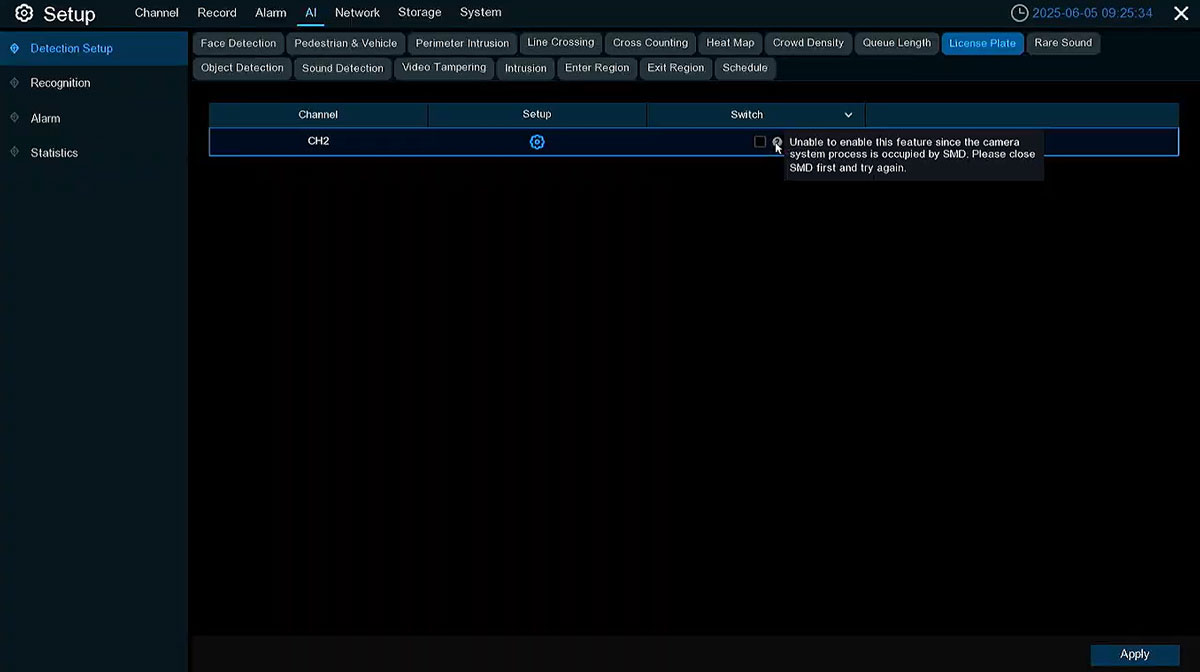Close the Setup window with X
Viewport: 1200px width, 672px height.
[1180, 14]
